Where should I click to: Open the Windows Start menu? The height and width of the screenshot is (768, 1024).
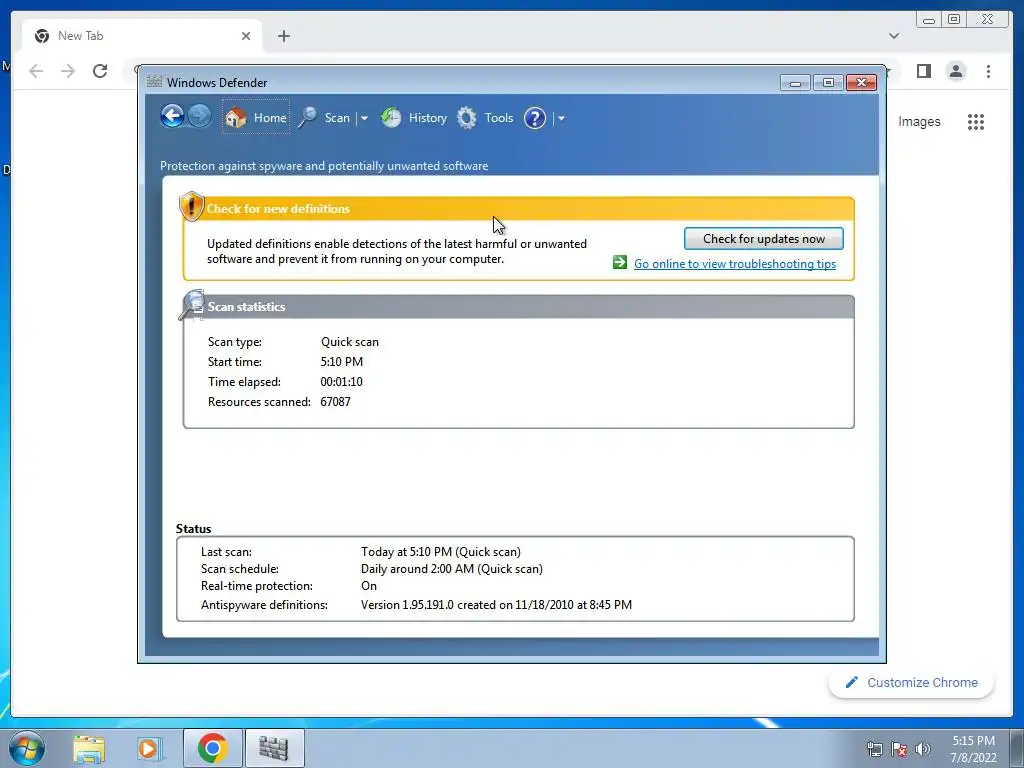[26, 748]
